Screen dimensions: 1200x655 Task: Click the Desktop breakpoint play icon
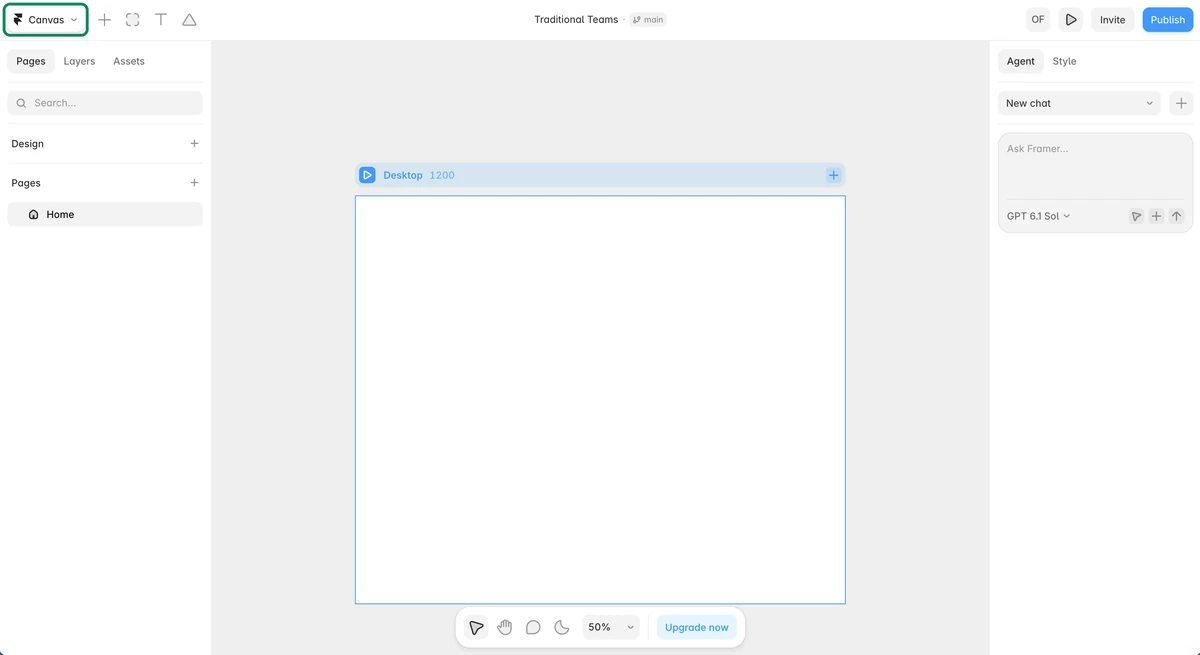click(x=367, y=175)
